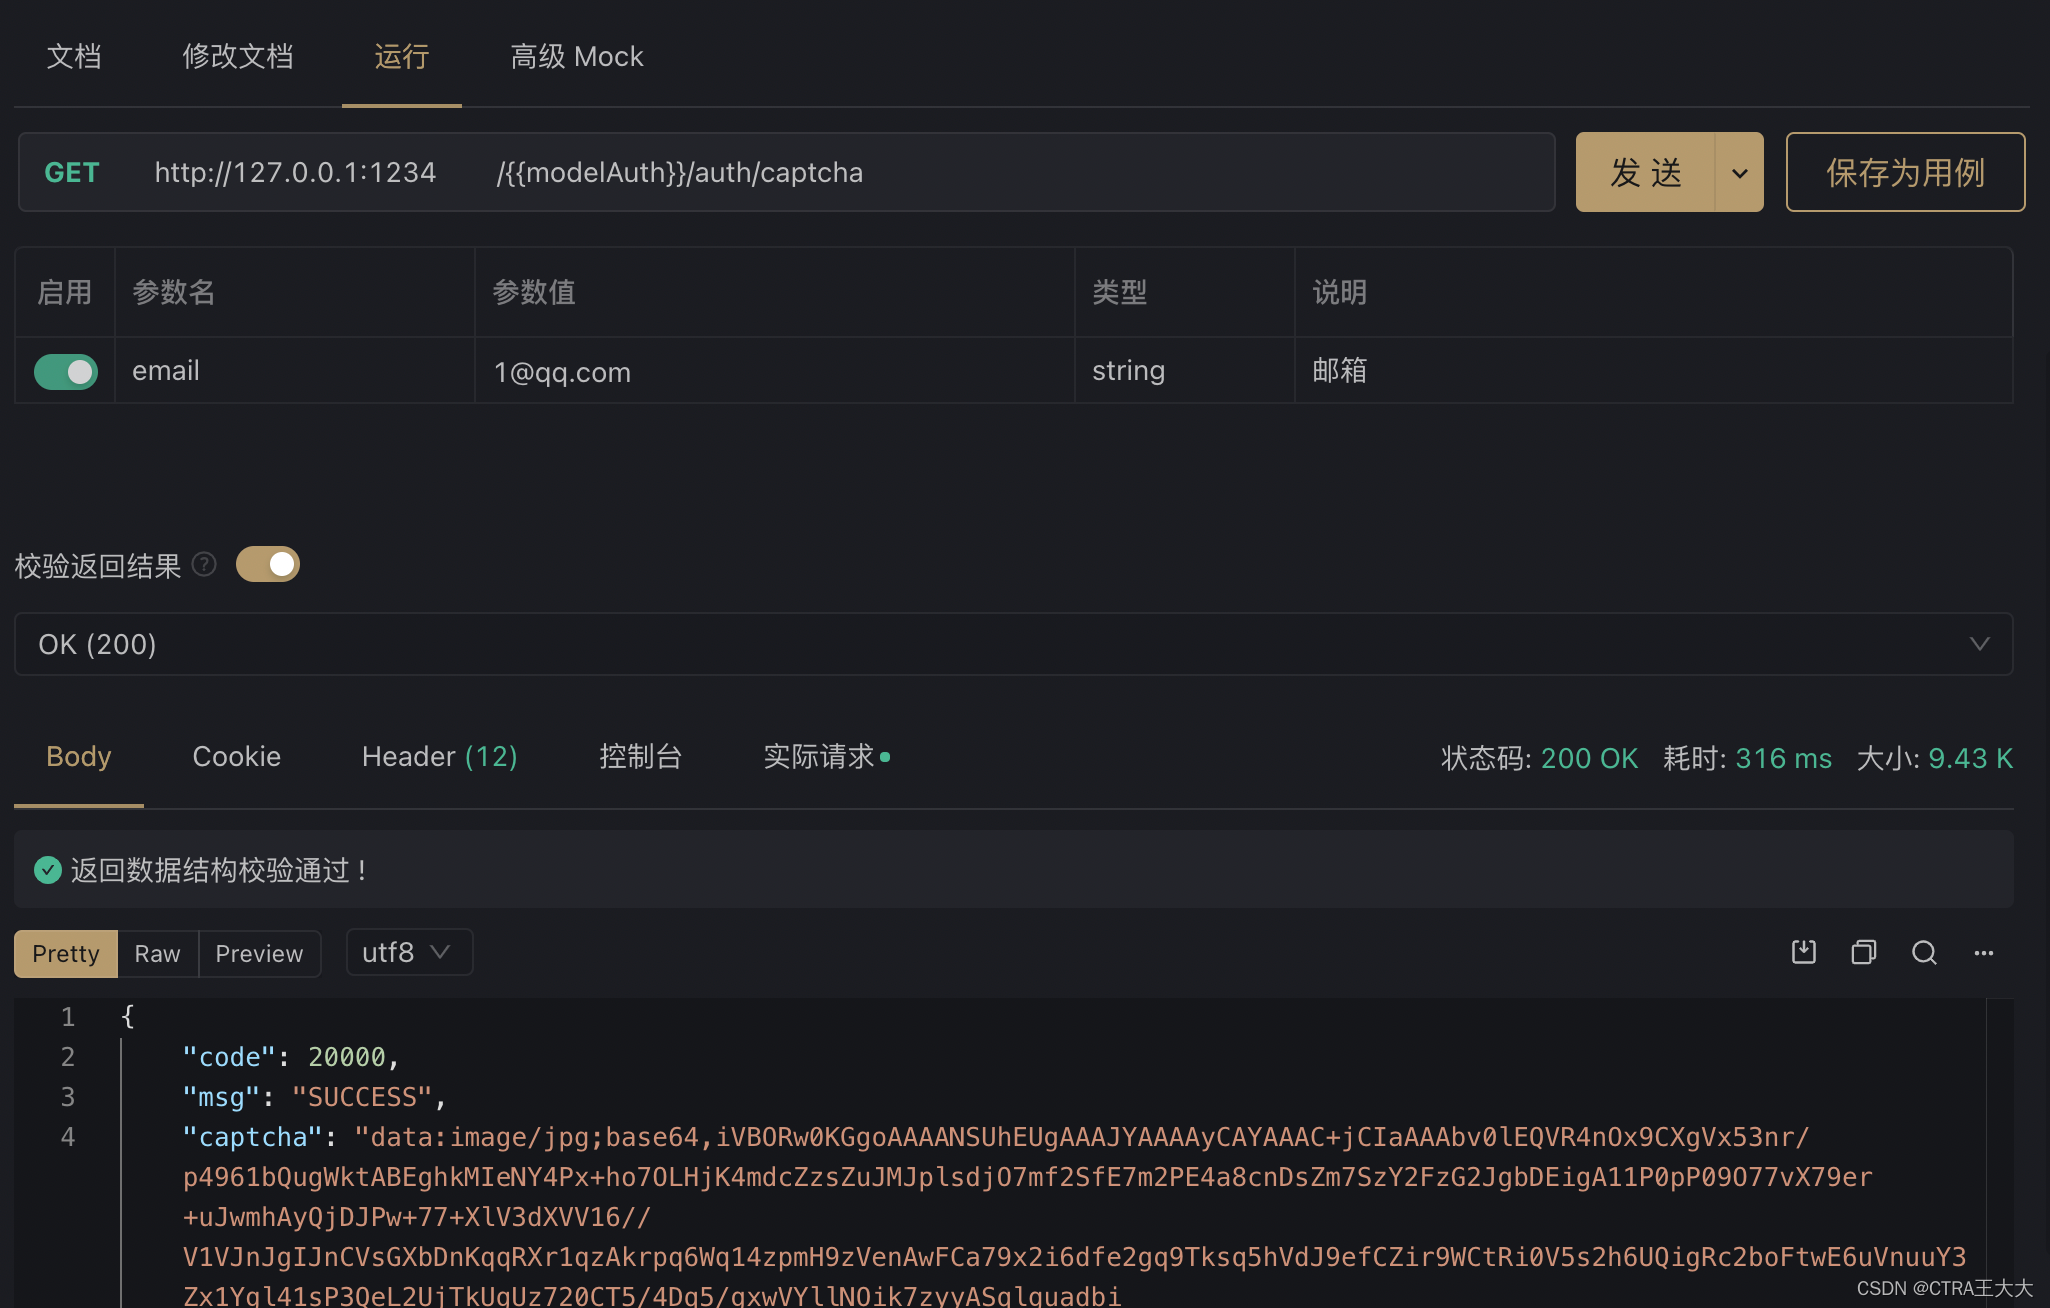Viewport: 2050px width, 1308px height.
Task: Toggle the 校验返回结果 validation switch
Action: click(268, 565)
